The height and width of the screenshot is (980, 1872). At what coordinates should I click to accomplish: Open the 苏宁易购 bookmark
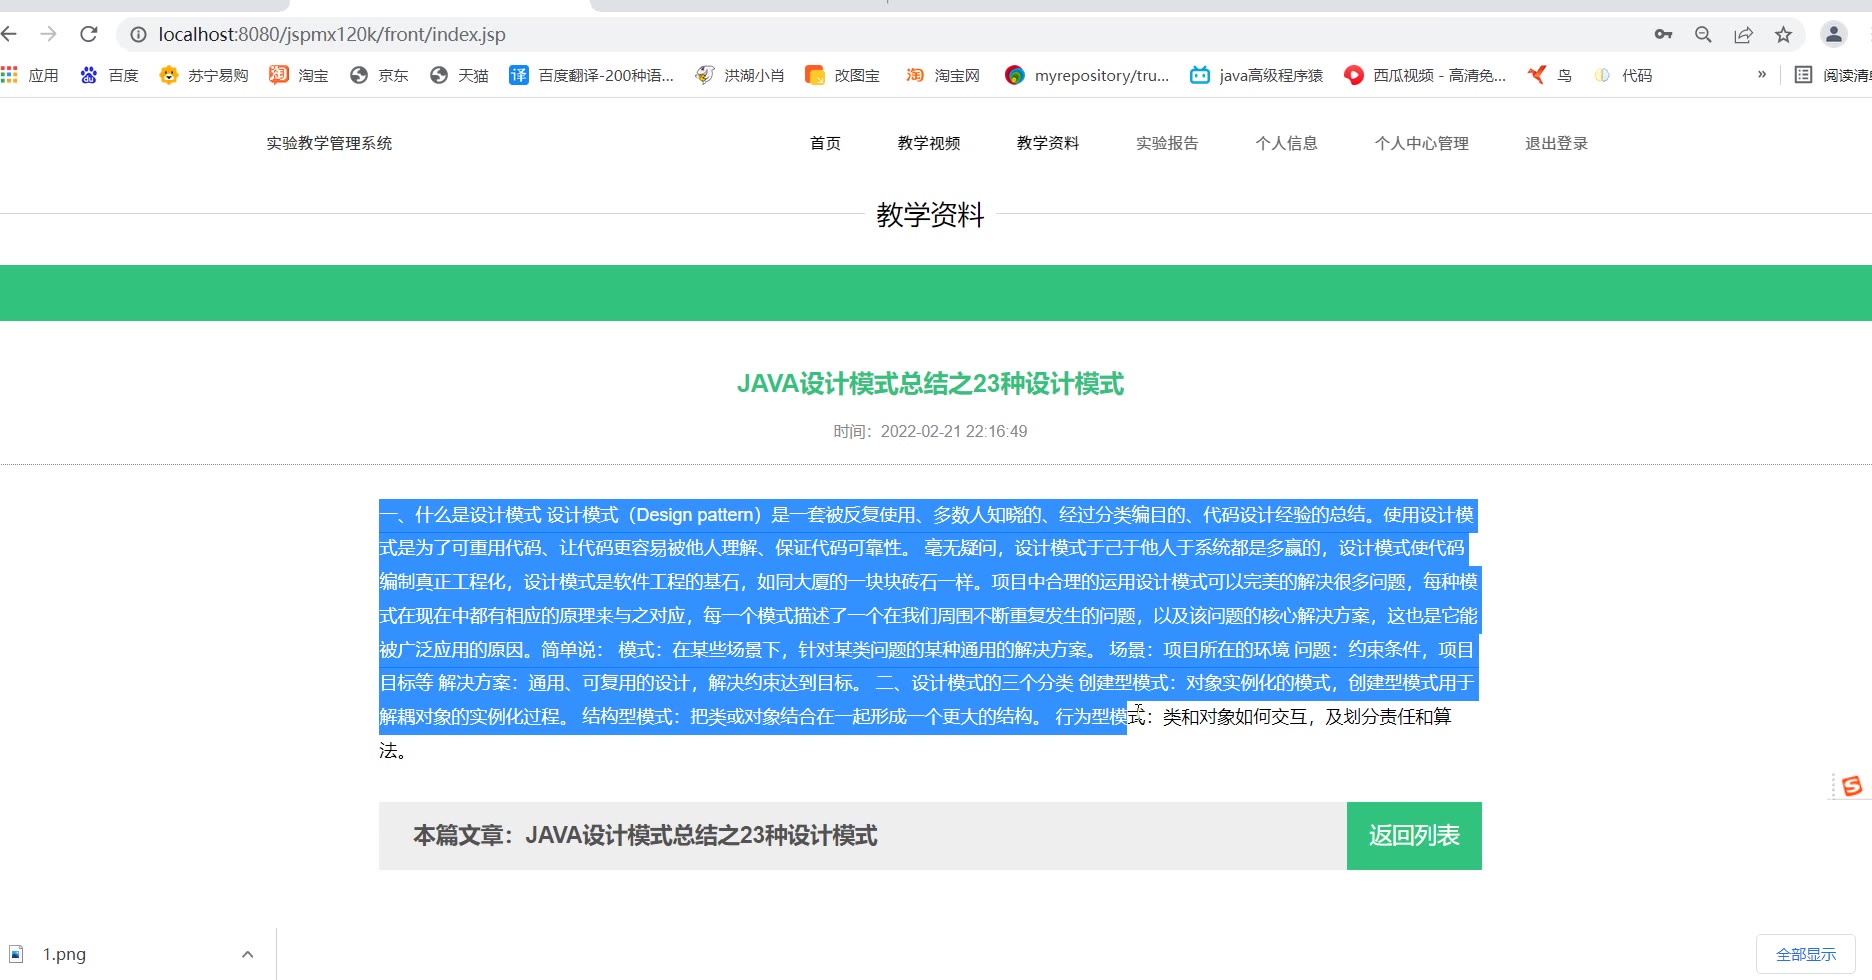pos(204,75)
